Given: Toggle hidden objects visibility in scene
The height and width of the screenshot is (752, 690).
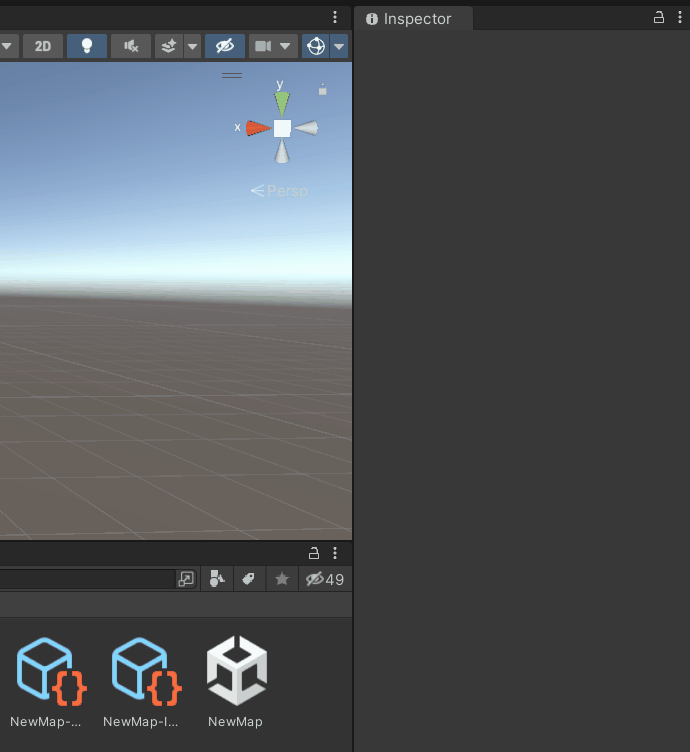Looking at the screenshot, I should click(225, 46).
